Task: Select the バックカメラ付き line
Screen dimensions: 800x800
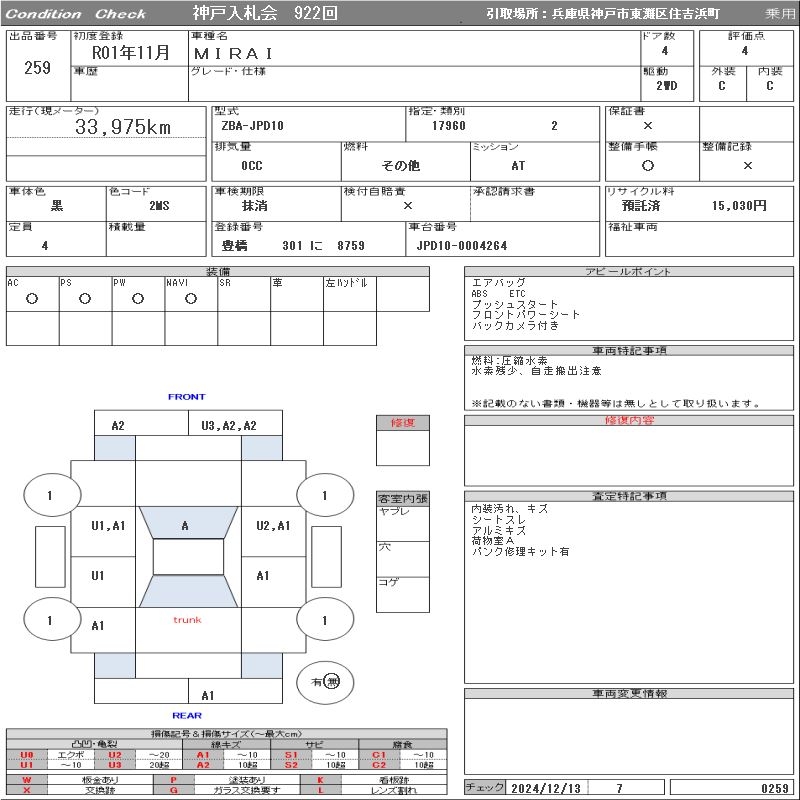Action: pos(515,325)
